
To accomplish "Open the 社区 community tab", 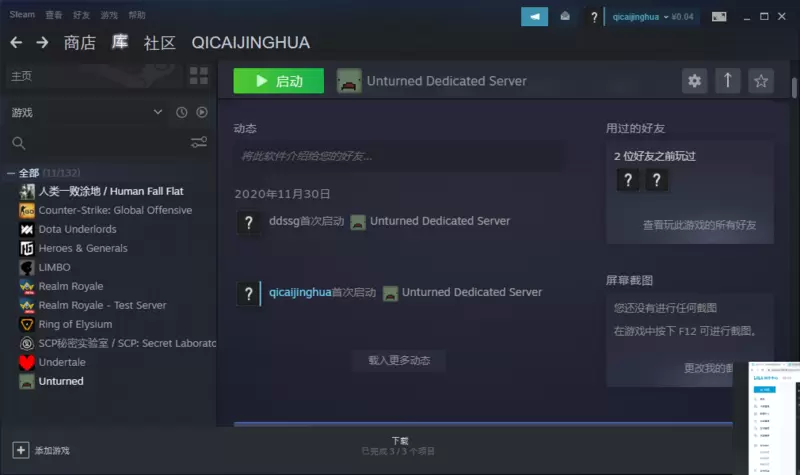I will [x=160, y=43].
